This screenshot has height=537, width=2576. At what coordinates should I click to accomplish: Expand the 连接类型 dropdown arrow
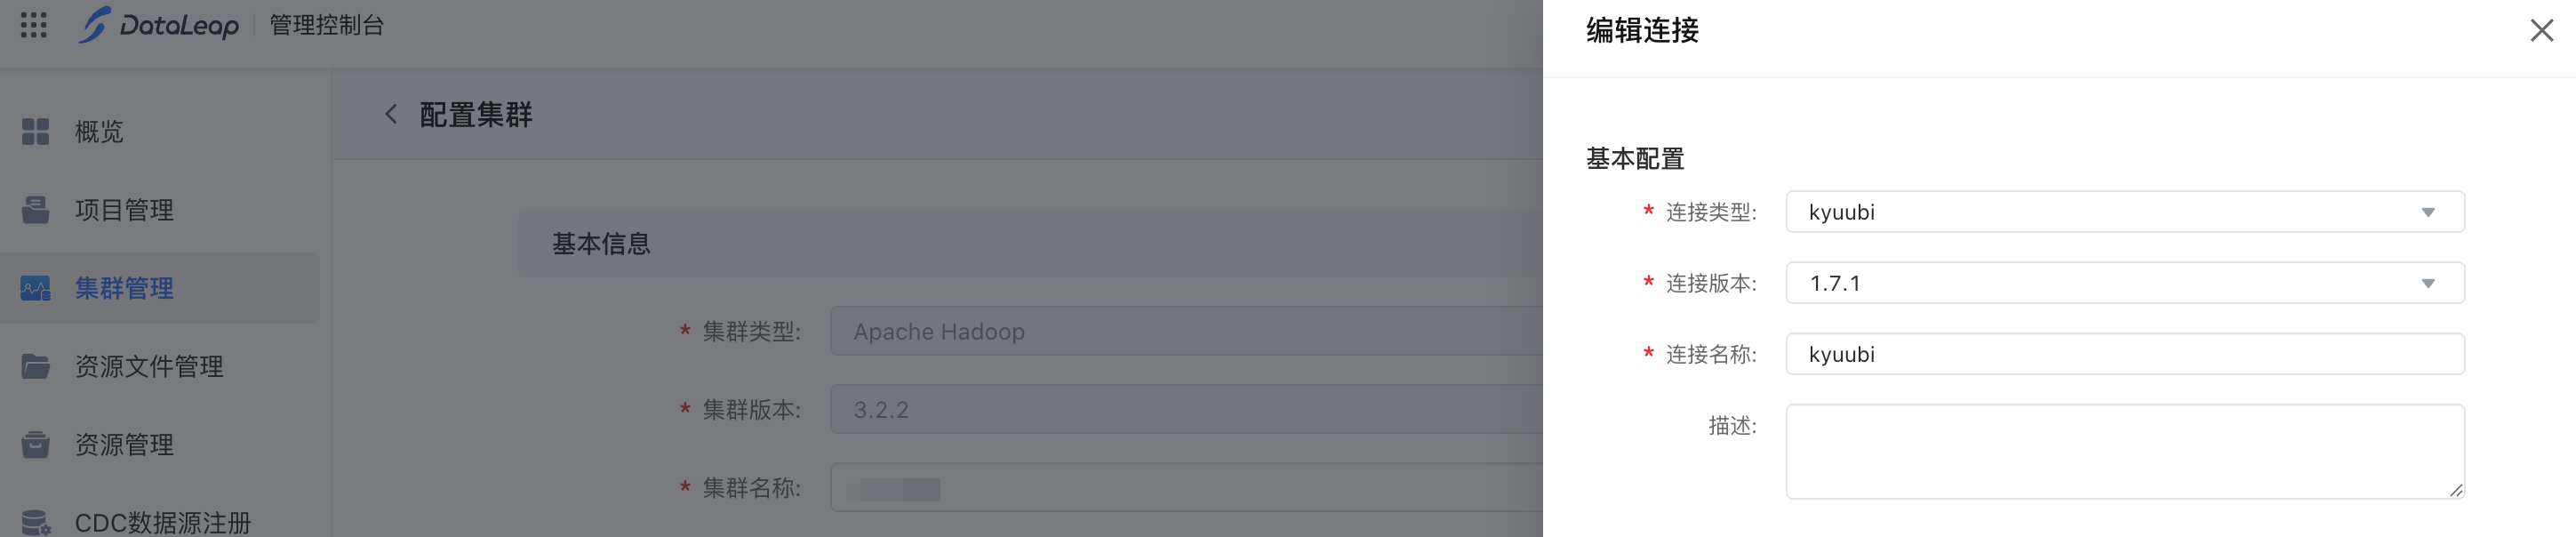(2427, 213)
